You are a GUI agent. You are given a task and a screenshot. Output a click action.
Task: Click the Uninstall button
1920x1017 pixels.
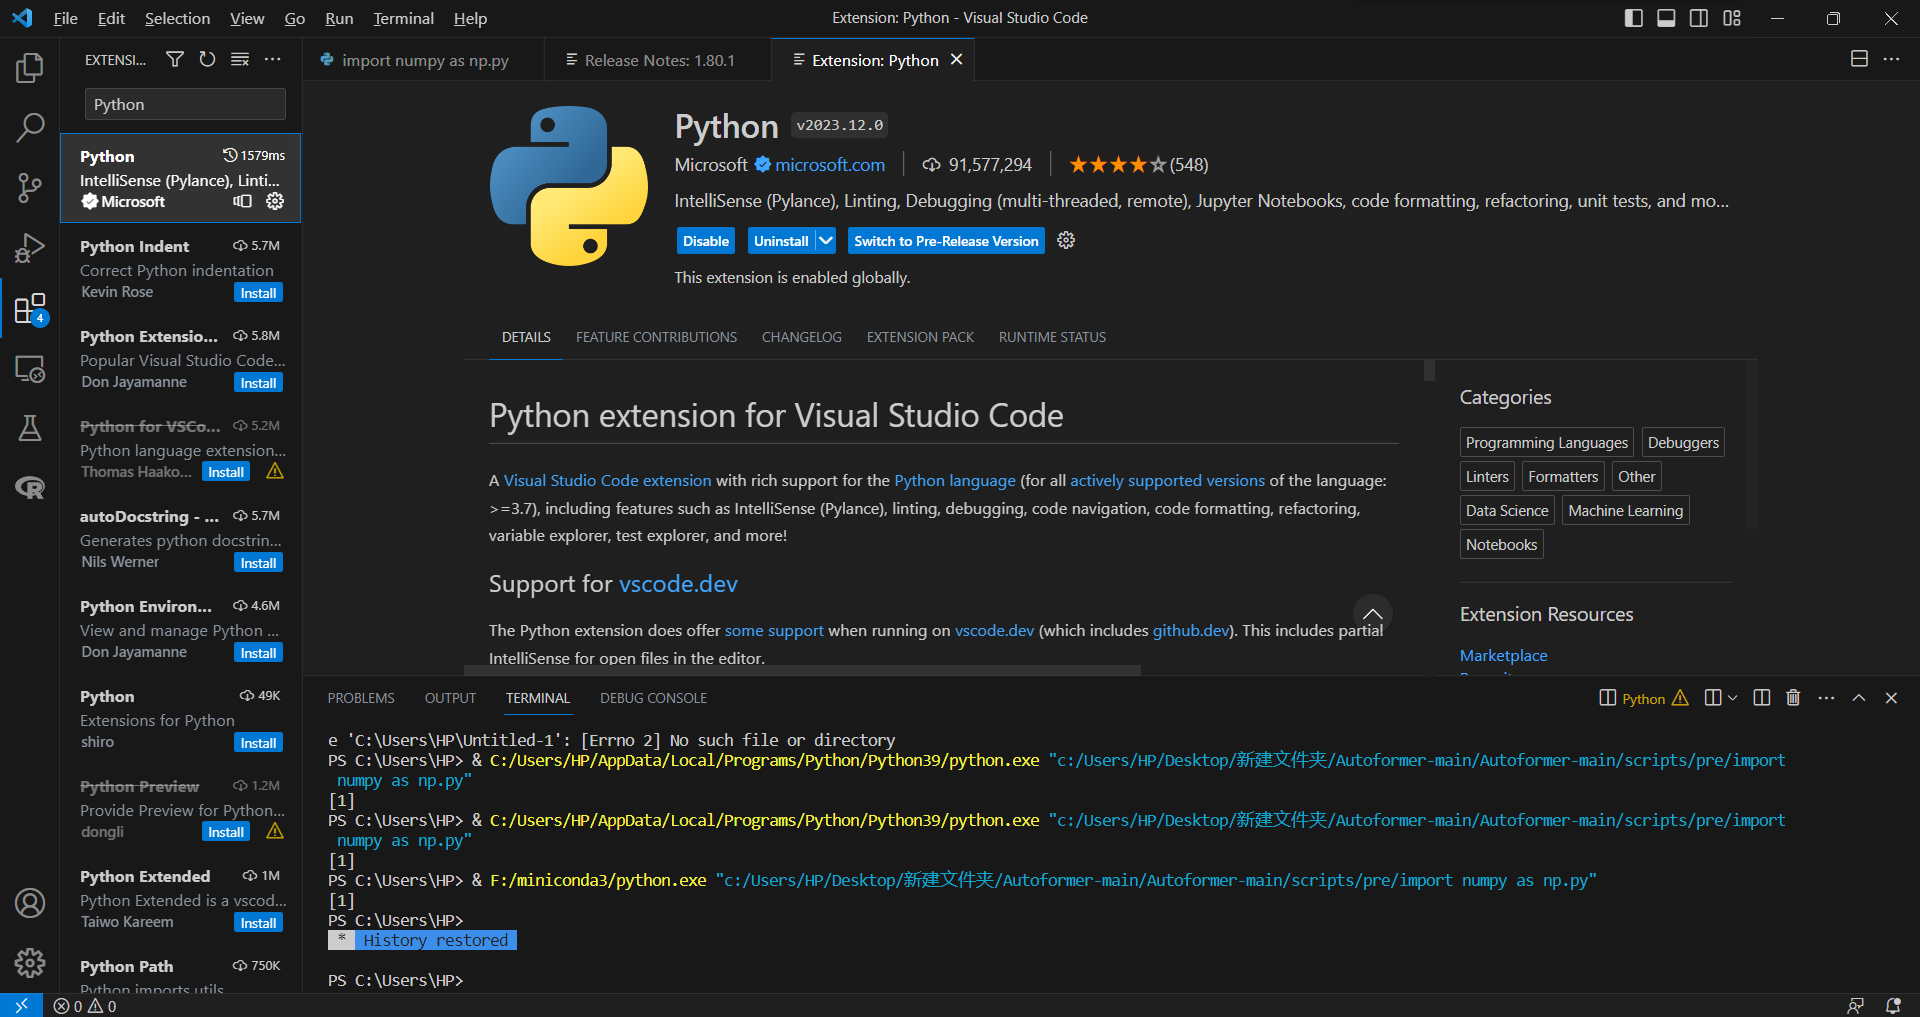(x=781, y=240)
